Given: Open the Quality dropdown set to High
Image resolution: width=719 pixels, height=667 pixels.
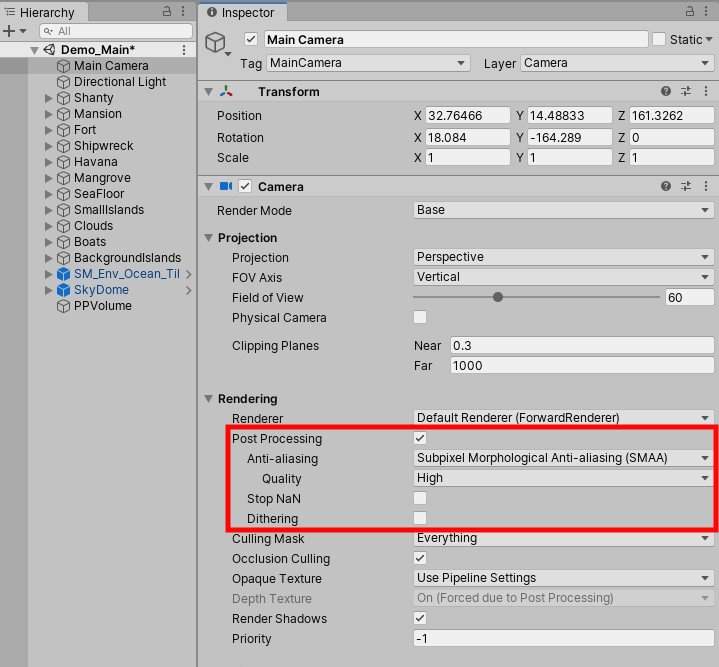Looking at the screenshot, I should pyautogui.click(x=563, y=478).
